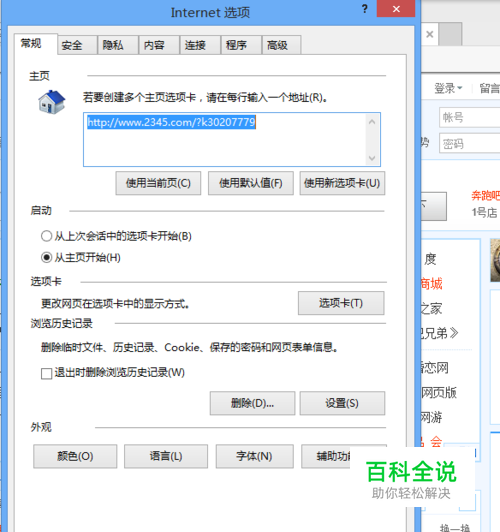
Task: Open the 登录 dropdown in browser window
Action: [x=448, y=88]
